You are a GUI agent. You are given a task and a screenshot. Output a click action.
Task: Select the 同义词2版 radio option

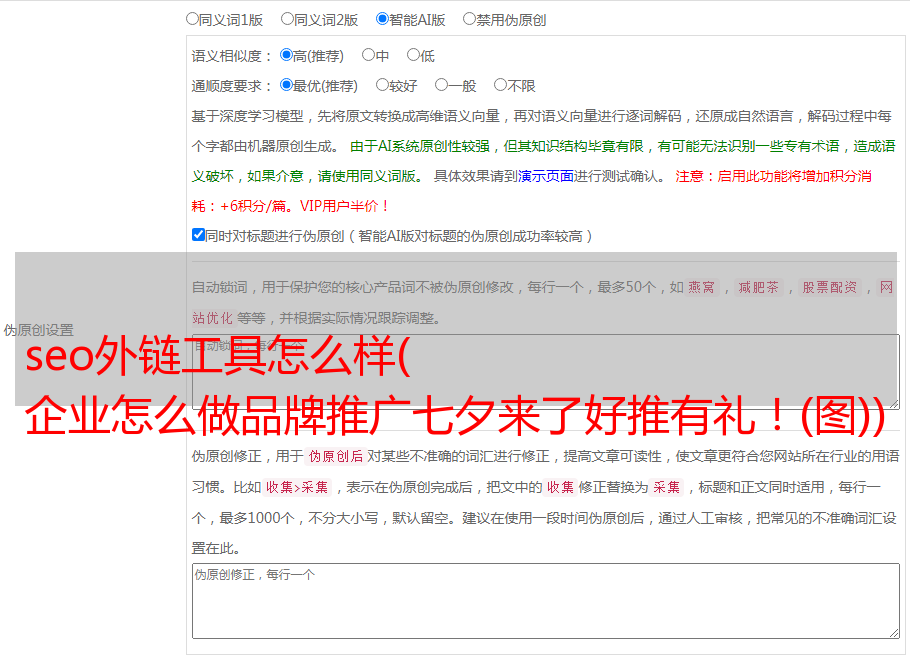pyautogui.click(x=287, y=19)
